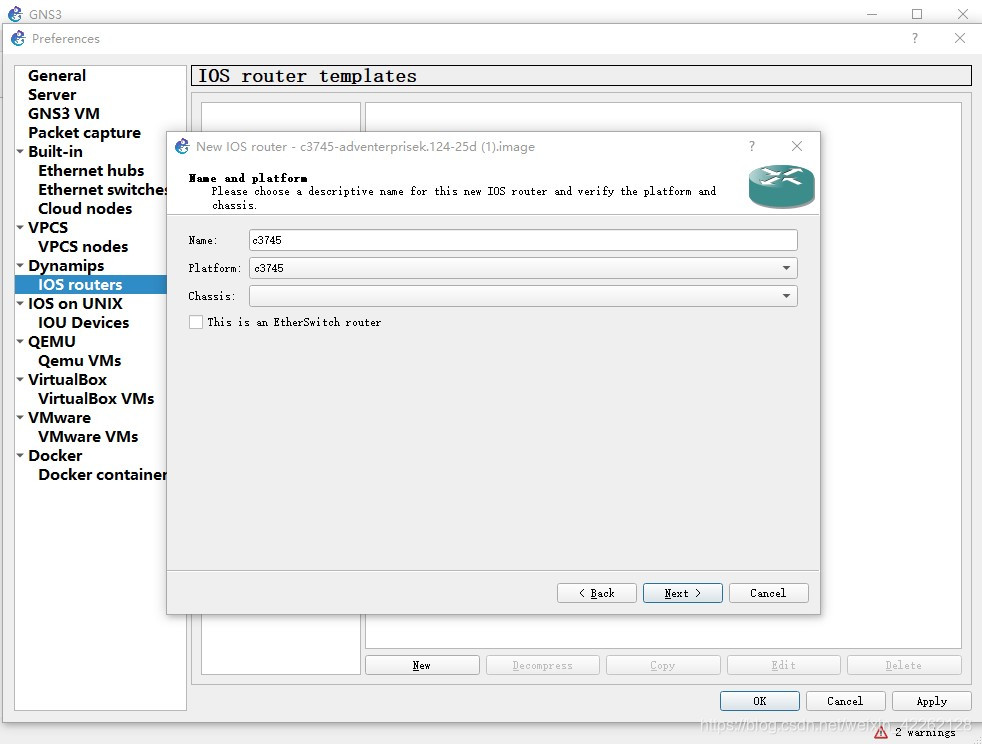The width and height of the screenshot is (982, 744).
Task: Select Ethernet switches in tree
Action: pos(102,190)
